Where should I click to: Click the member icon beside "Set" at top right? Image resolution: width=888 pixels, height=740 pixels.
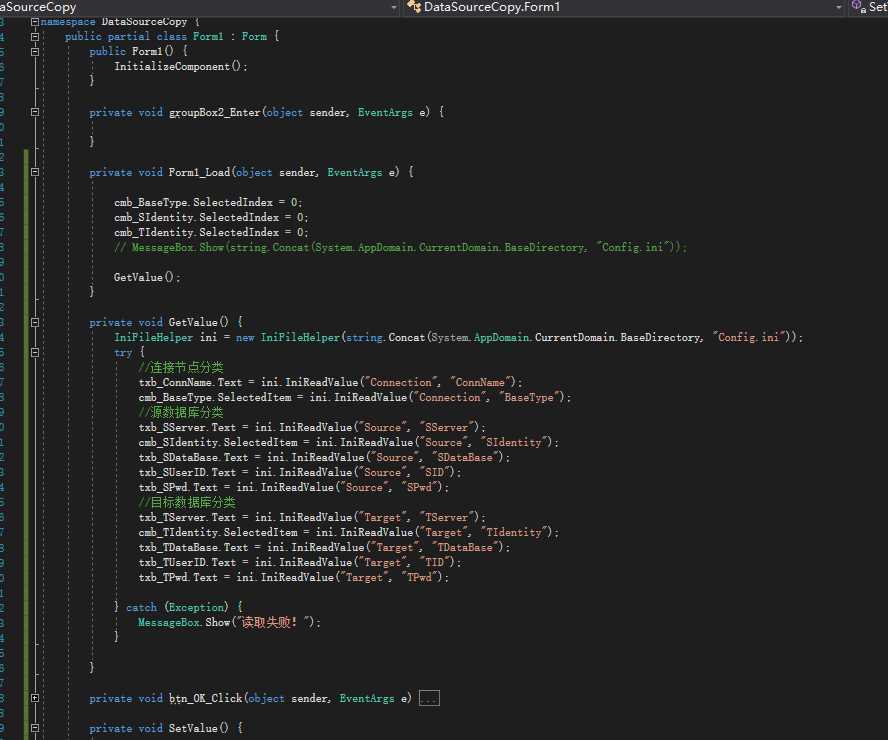point(858,7)
